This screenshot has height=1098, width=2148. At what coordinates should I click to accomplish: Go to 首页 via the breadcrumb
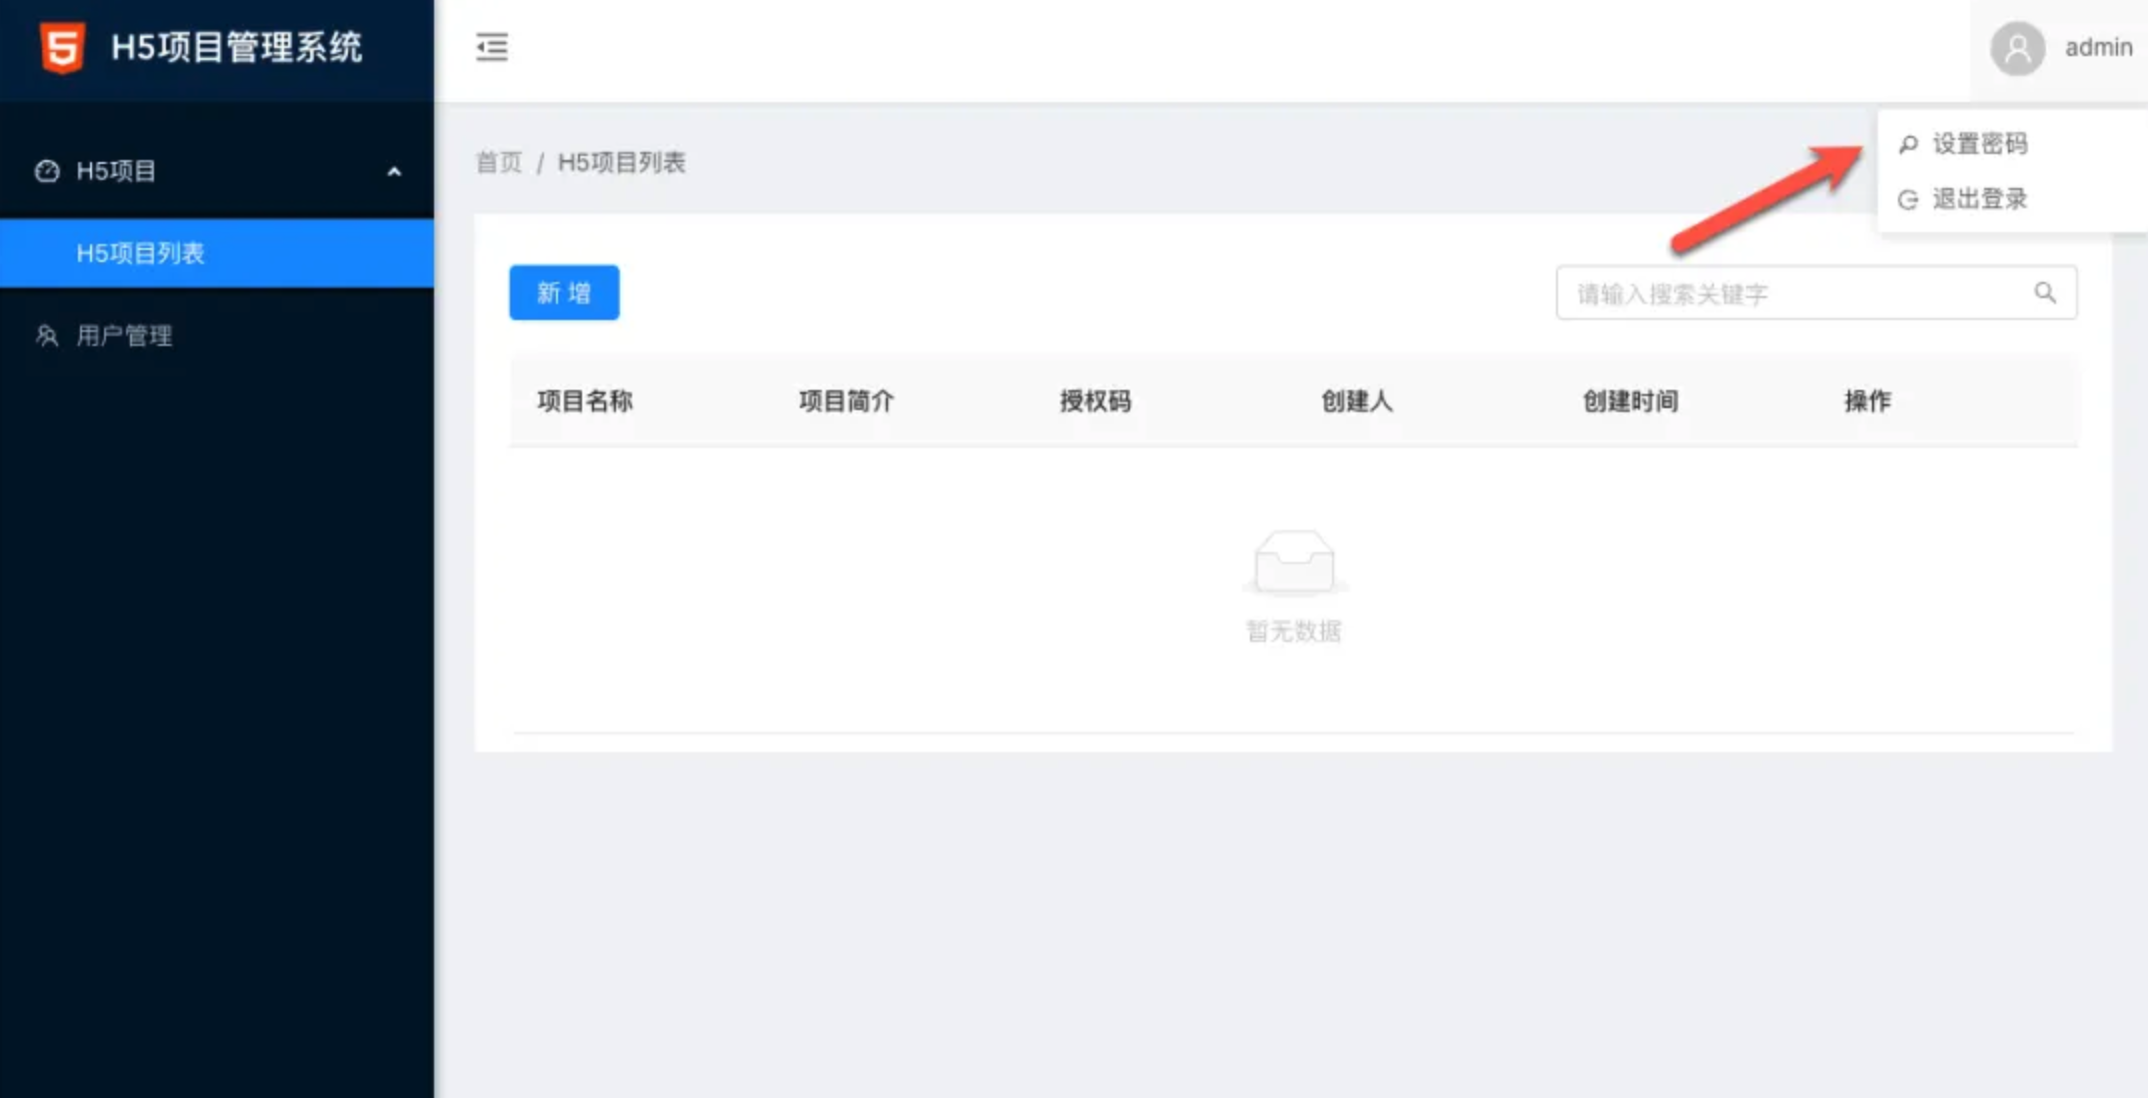coord(499,162)
